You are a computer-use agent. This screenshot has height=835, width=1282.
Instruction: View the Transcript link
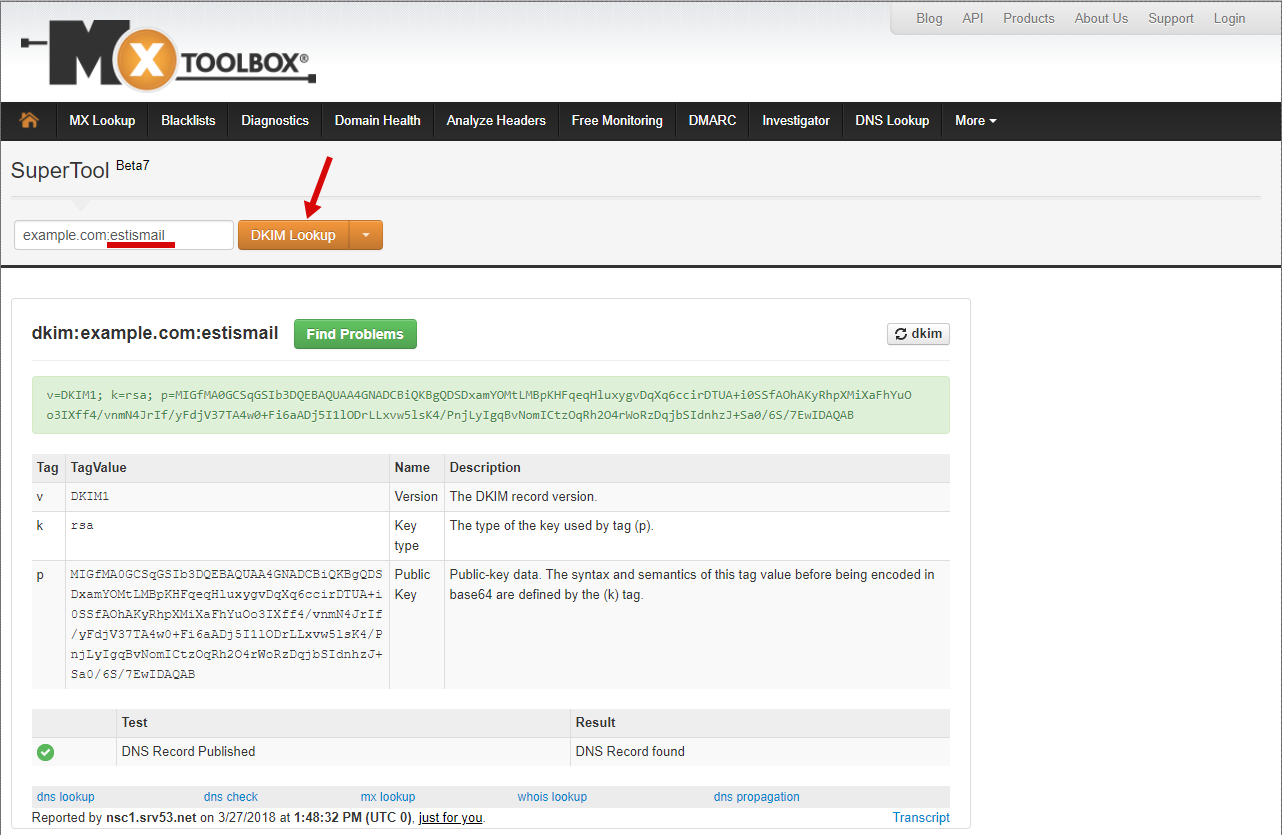click(x=920, y=817)
